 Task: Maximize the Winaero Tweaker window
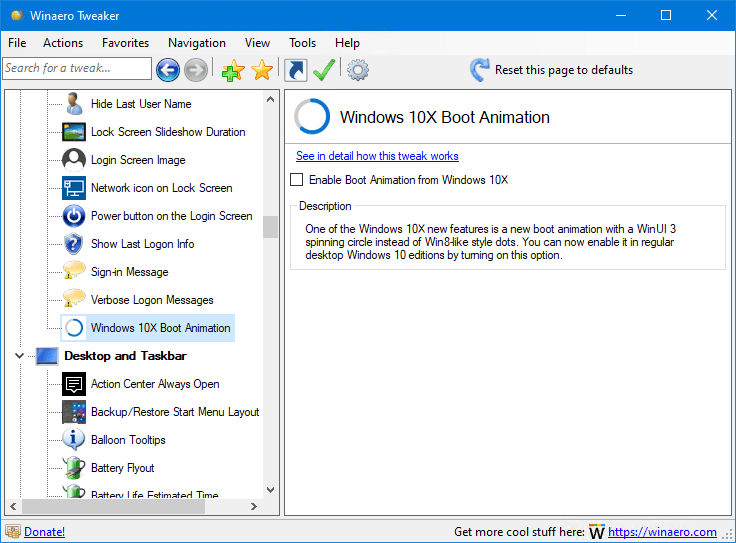click(x=666, y=15)
